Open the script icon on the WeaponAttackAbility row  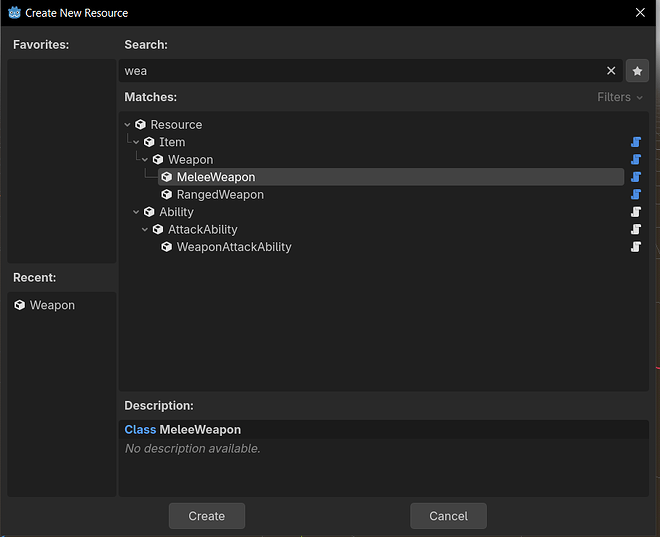point(636,247)
